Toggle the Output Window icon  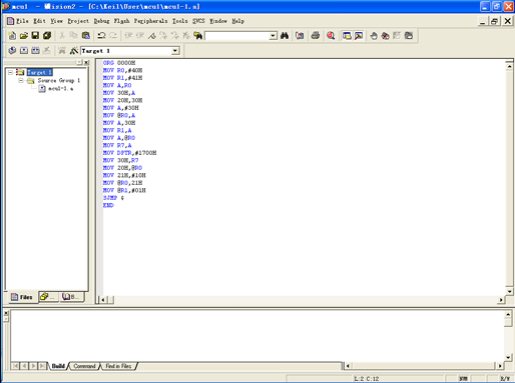pos(359,35)
